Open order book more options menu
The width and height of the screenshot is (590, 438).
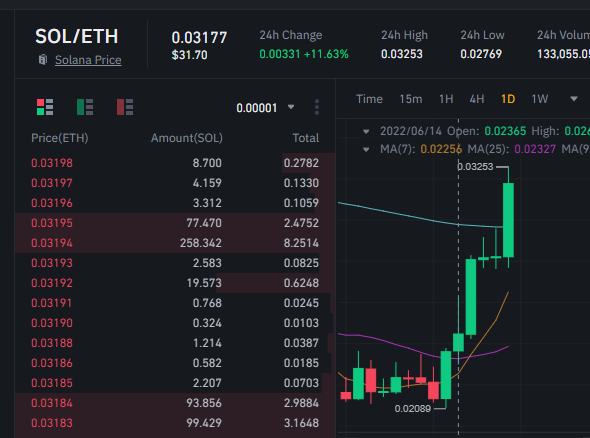coord(317,107)
